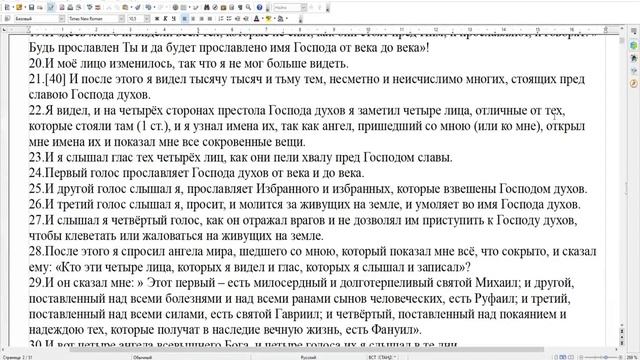The height and width of the screenshot is (360, 640).
Task: Apply font color using A icon
Action: click(256, 18)
